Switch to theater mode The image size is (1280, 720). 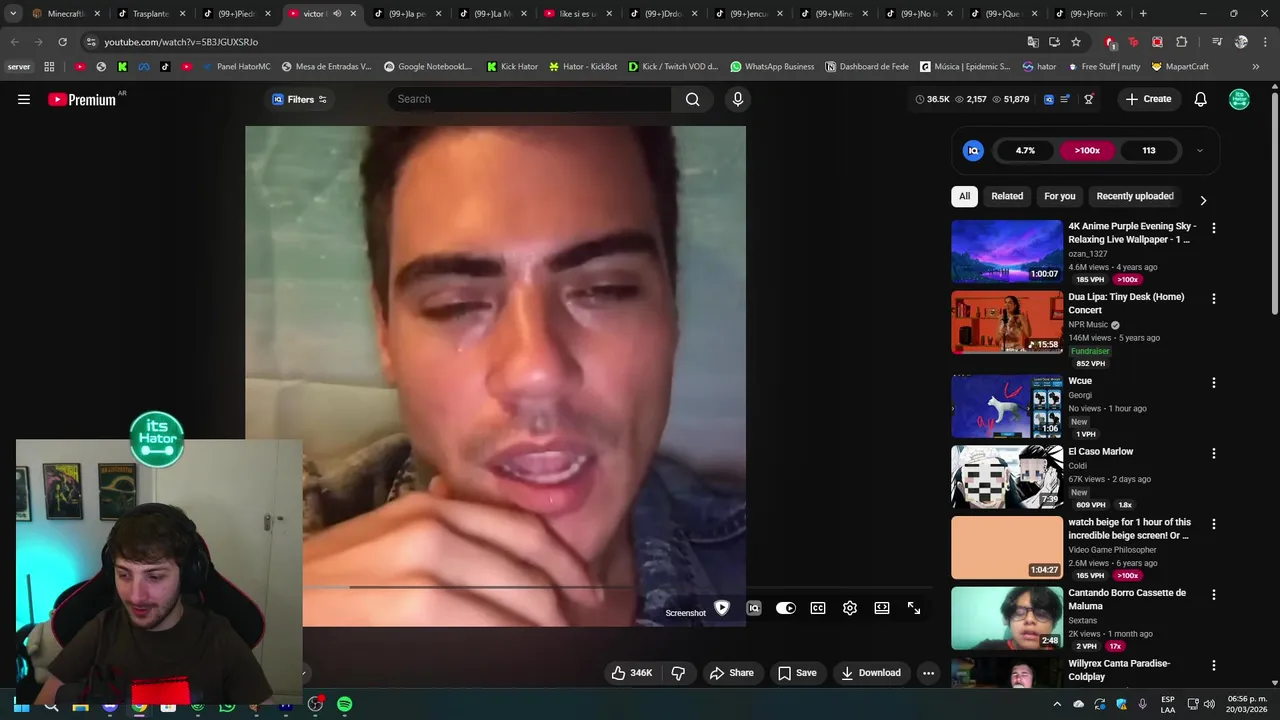tap(882, 608)
